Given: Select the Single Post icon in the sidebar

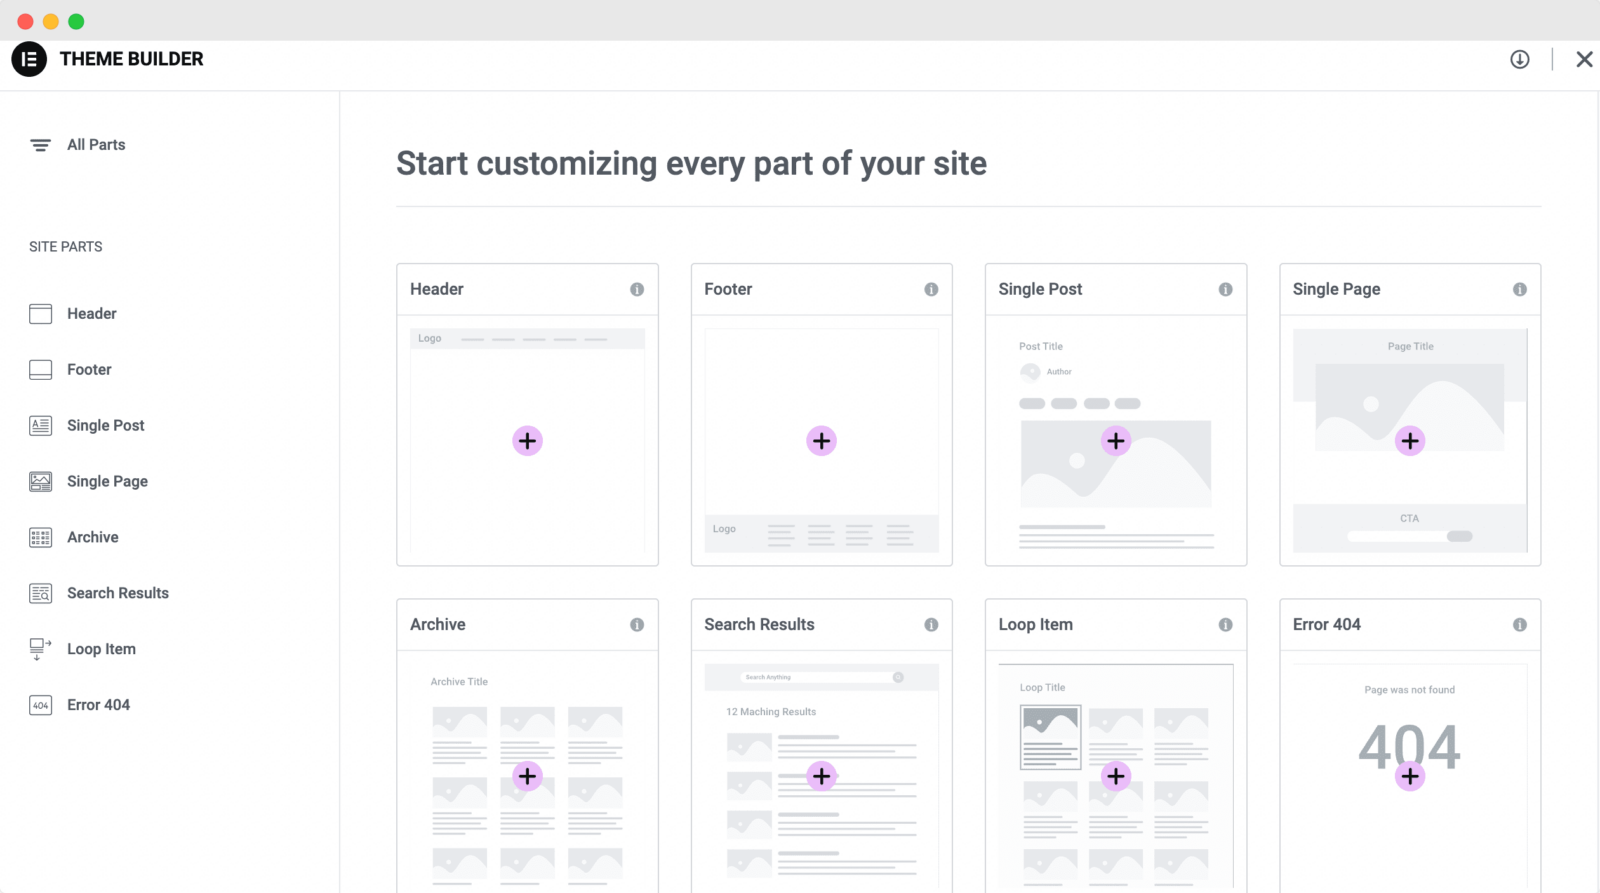Looking at the screenshot, I should 40,425.
